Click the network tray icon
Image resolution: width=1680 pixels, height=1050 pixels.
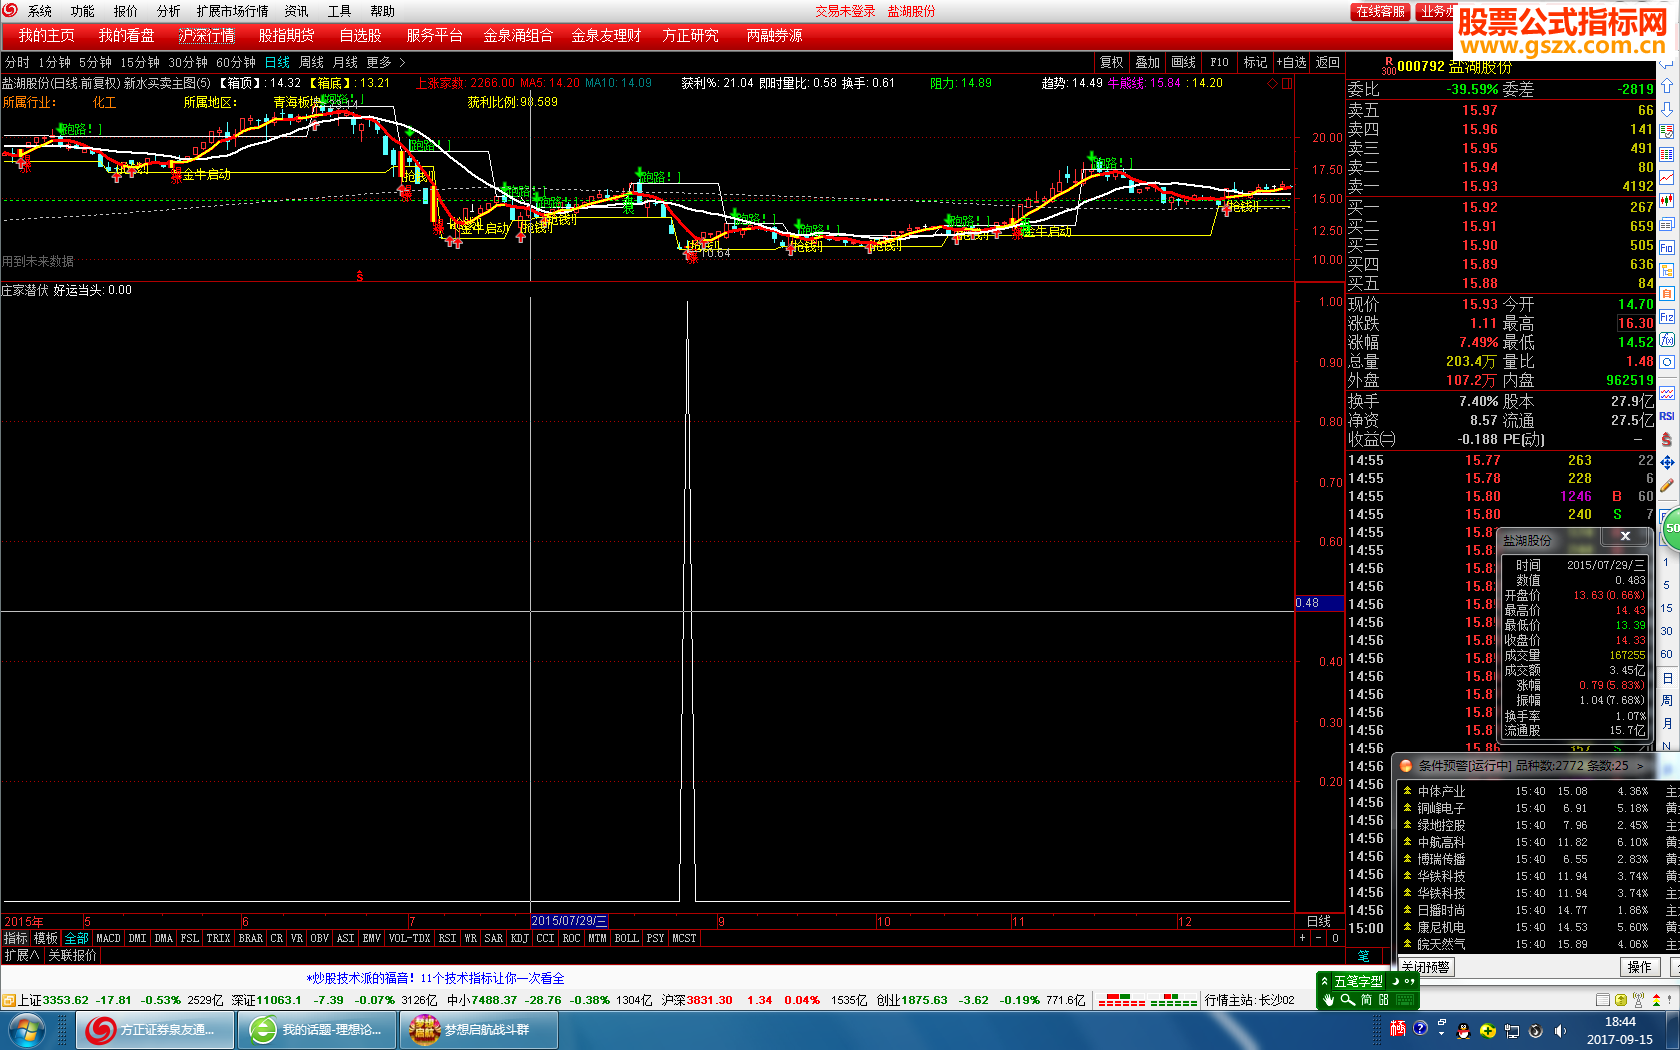point(1512,1031)
